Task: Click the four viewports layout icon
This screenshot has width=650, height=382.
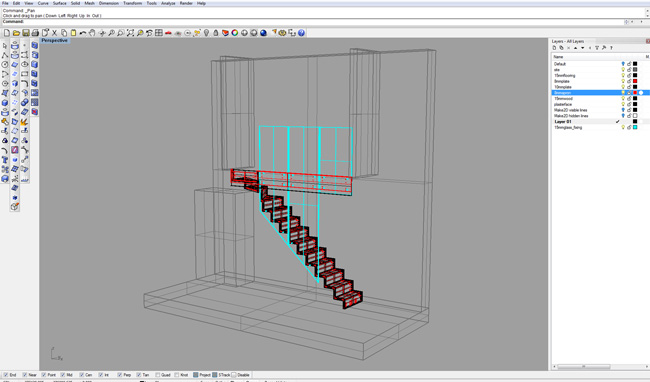Action: (159, 33)
